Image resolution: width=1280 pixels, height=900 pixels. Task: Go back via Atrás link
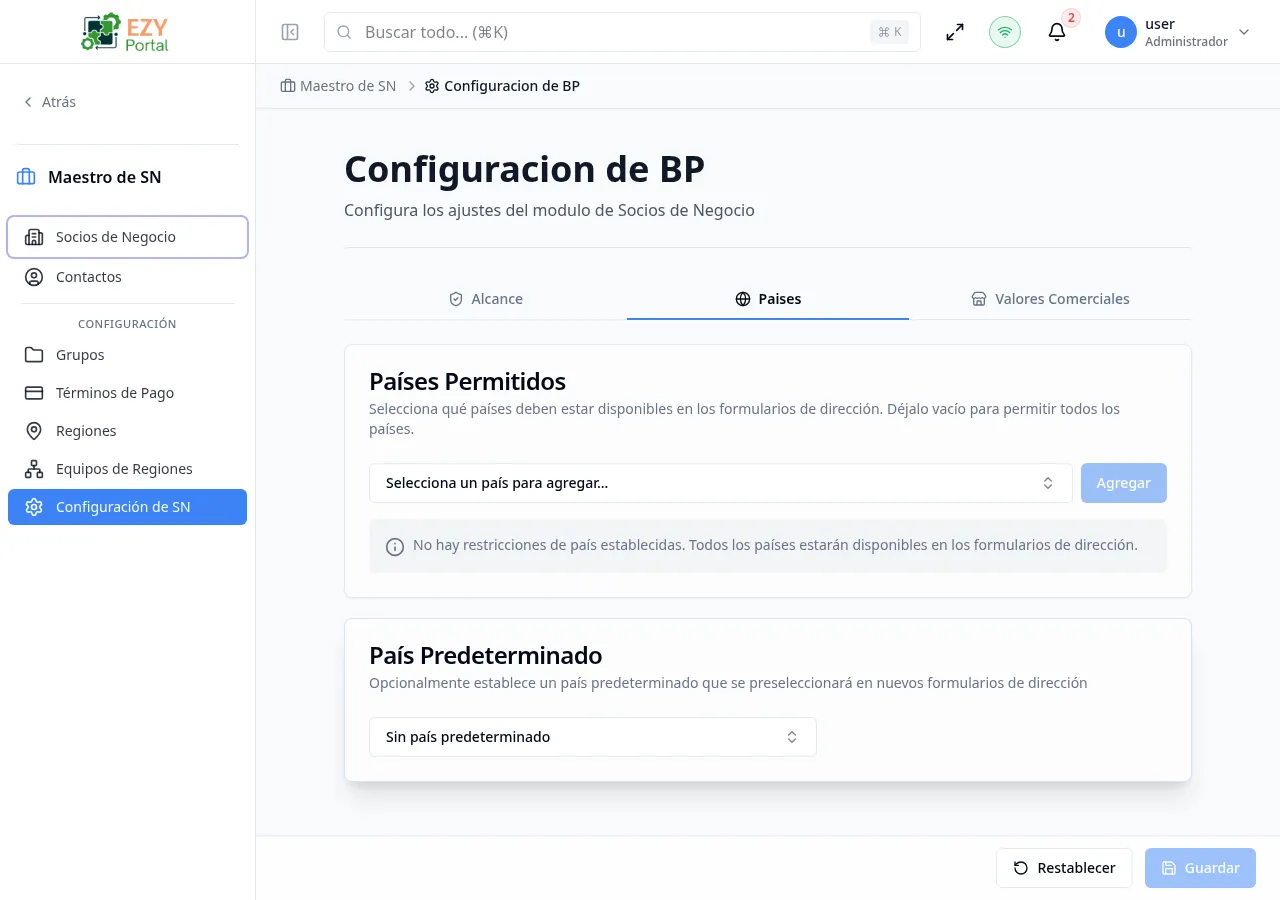point(50,102)
